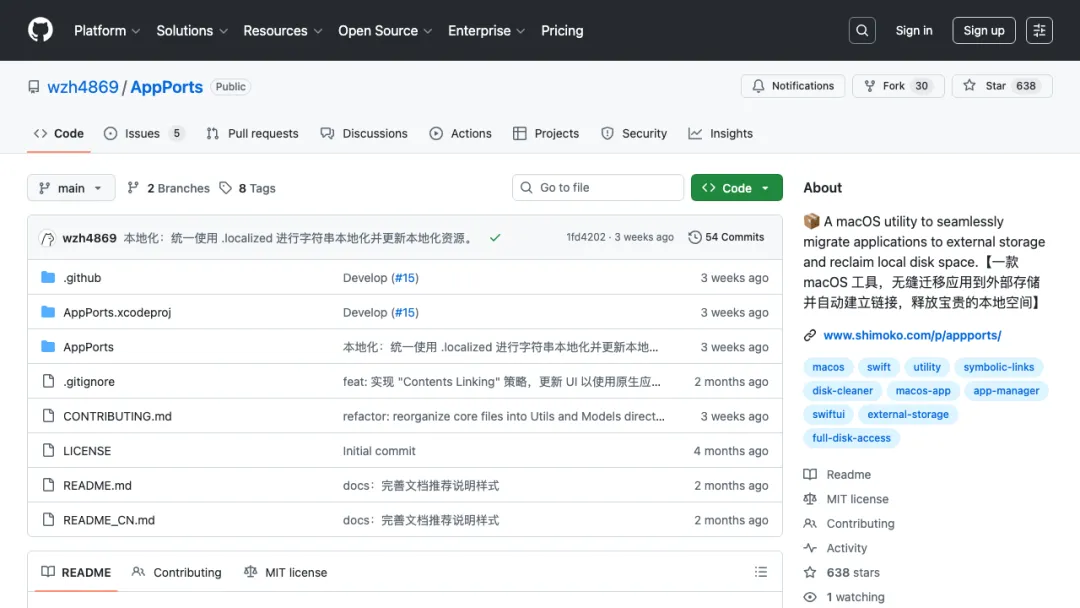Click the green check status icon on latest commit
The image size is (1080, 608).
click(495, 238)
